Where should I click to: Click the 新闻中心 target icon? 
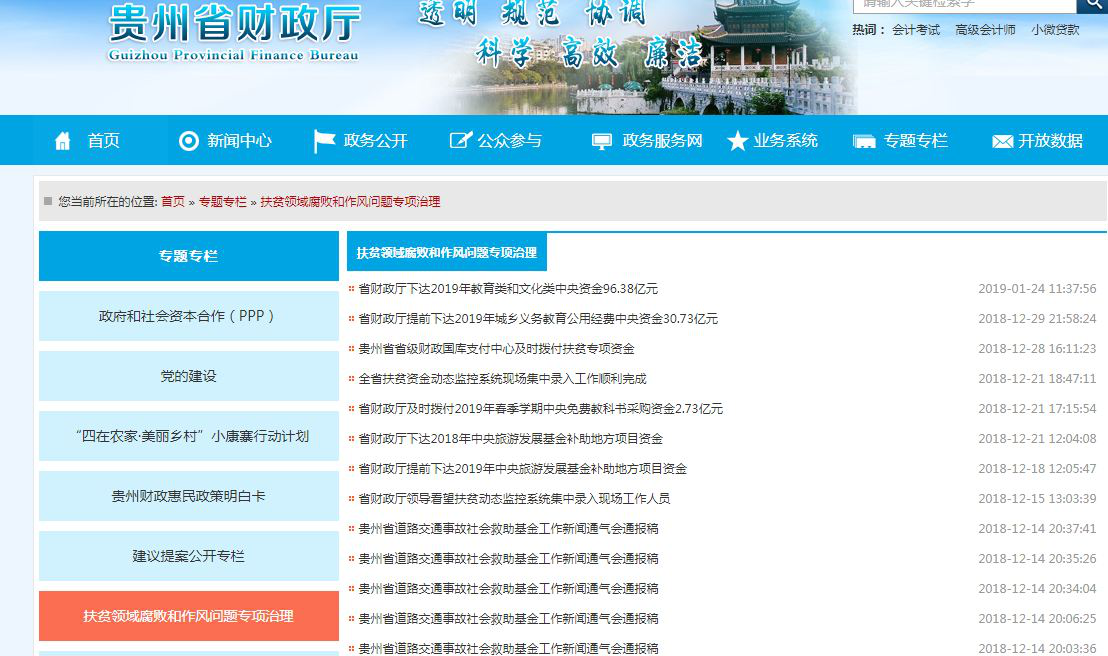189,141
